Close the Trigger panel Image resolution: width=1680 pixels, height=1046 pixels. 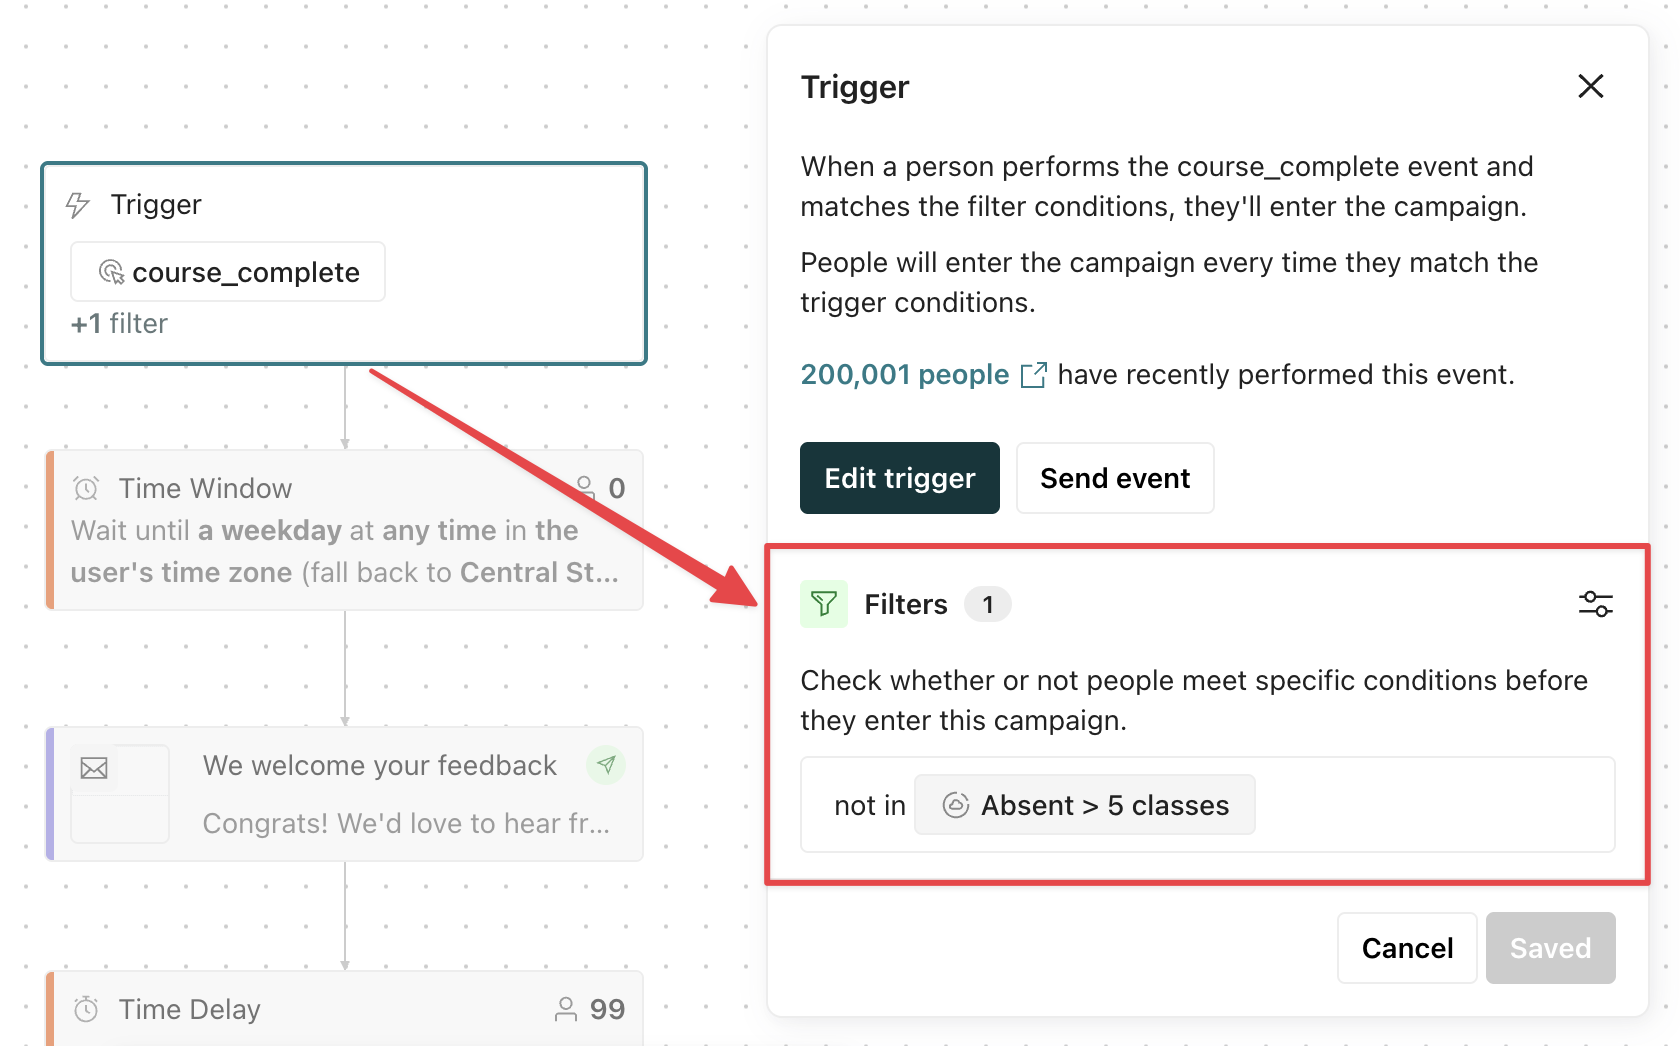tap(1590, 86)
